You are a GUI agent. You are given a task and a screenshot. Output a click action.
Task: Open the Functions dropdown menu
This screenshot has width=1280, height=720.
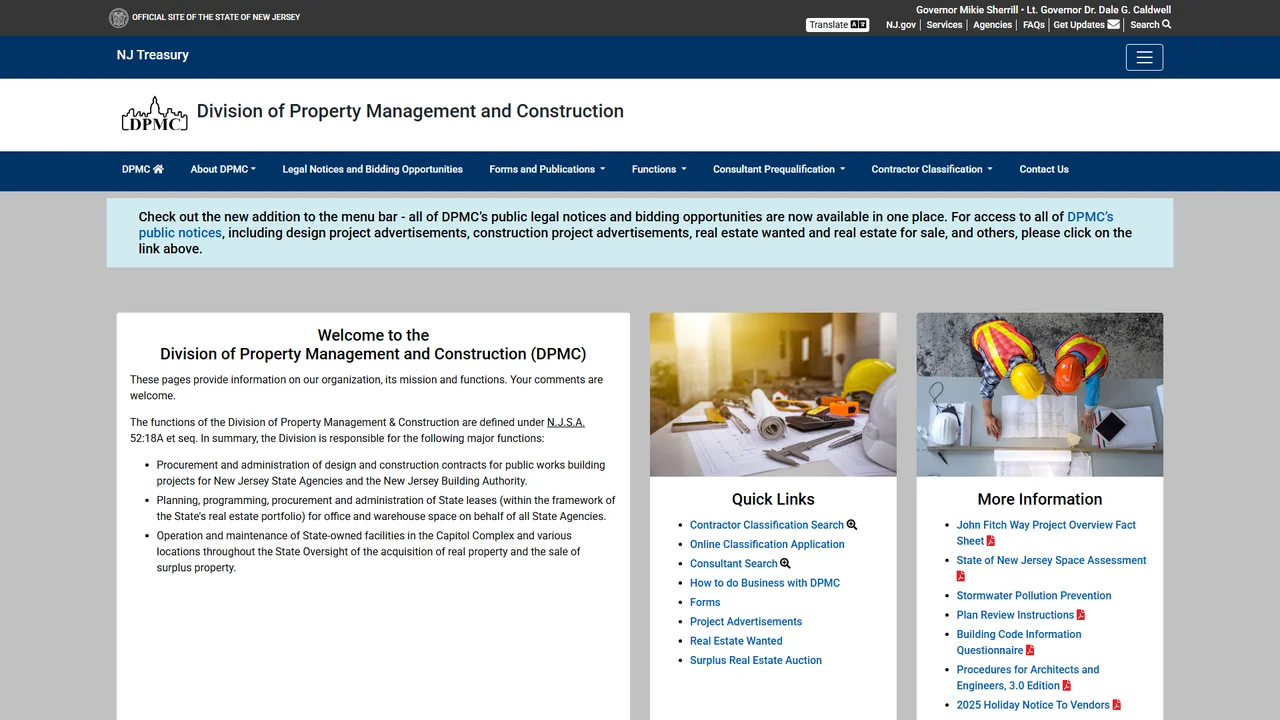(659, 169)
